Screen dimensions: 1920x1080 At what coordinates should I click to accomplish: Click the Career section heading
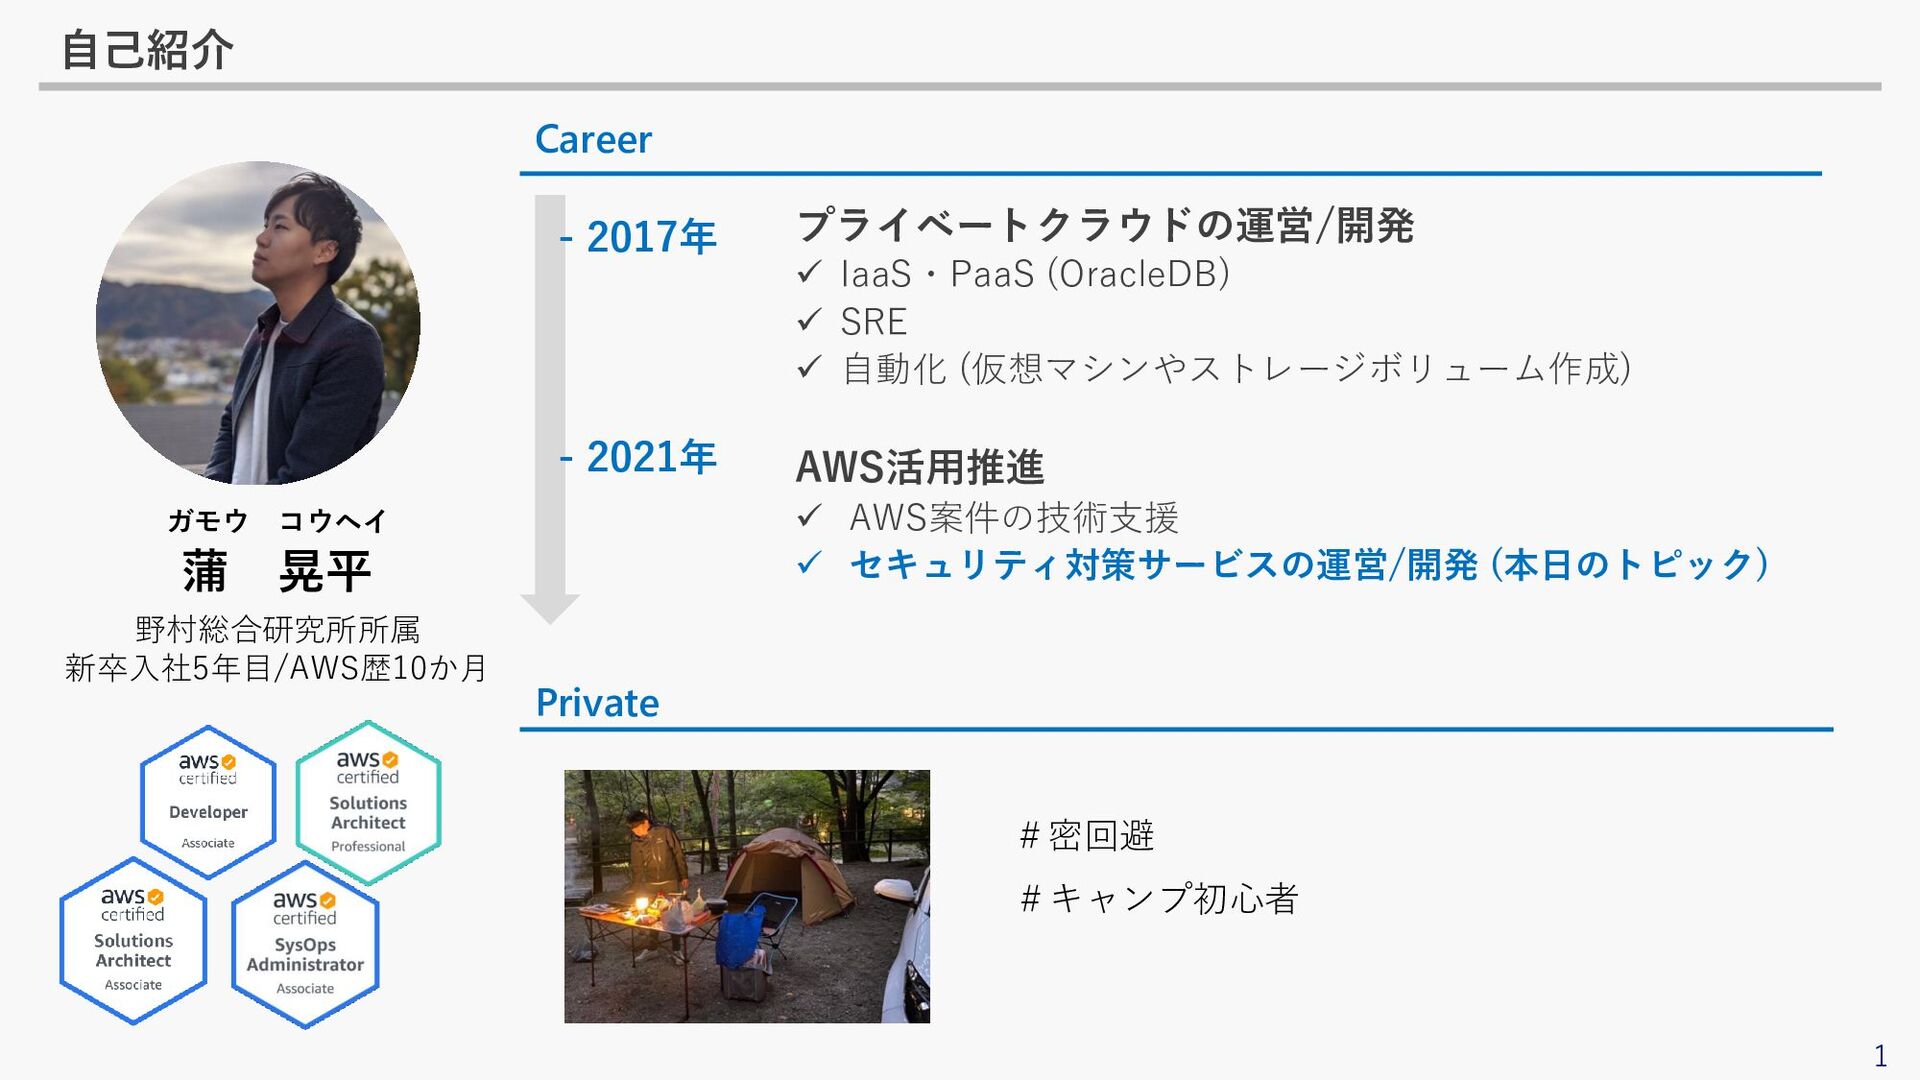593,139
